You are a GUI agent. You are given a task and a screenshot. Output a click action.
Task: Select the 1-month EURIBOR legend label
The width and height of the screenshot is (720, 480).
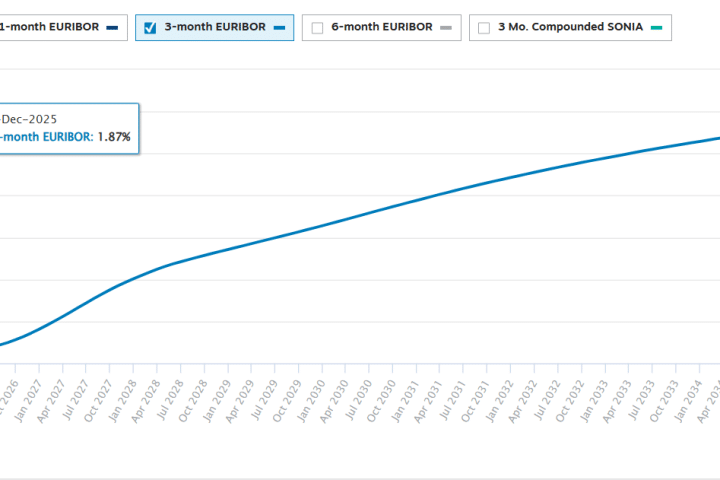(x=50, y=27)
